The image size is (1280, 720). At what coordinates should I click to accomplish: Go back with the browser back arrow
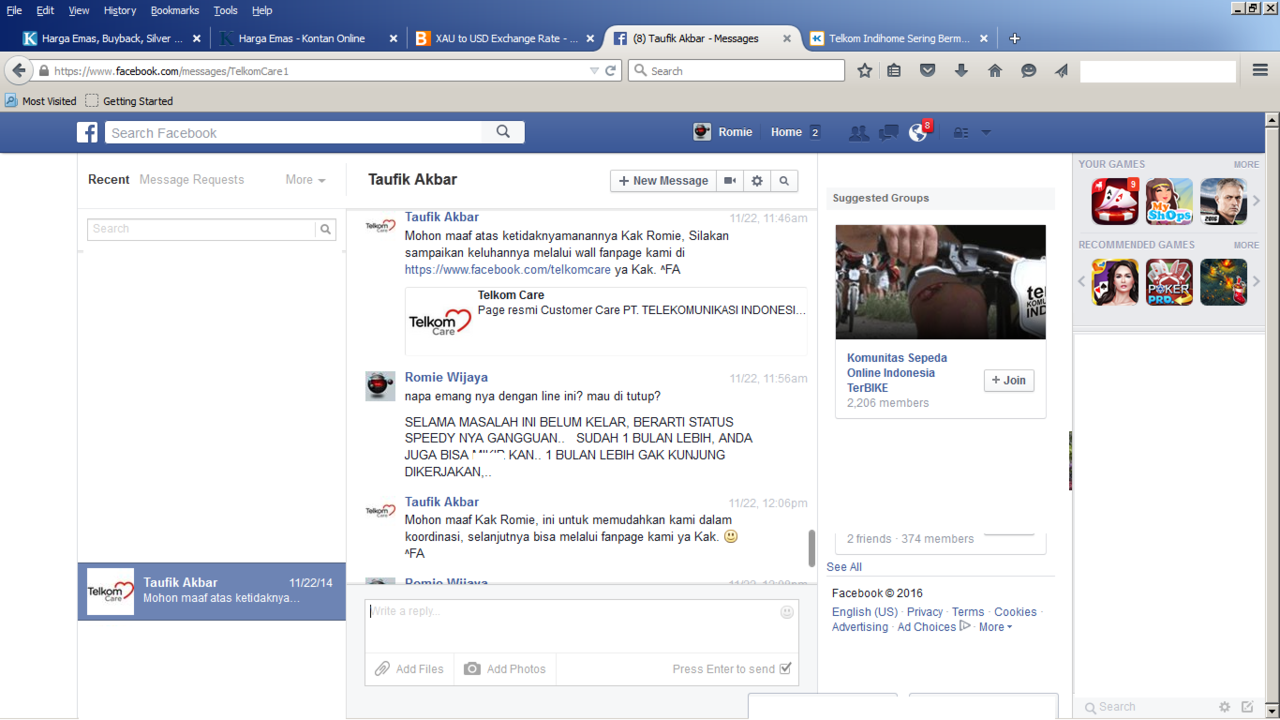[19, 71]
